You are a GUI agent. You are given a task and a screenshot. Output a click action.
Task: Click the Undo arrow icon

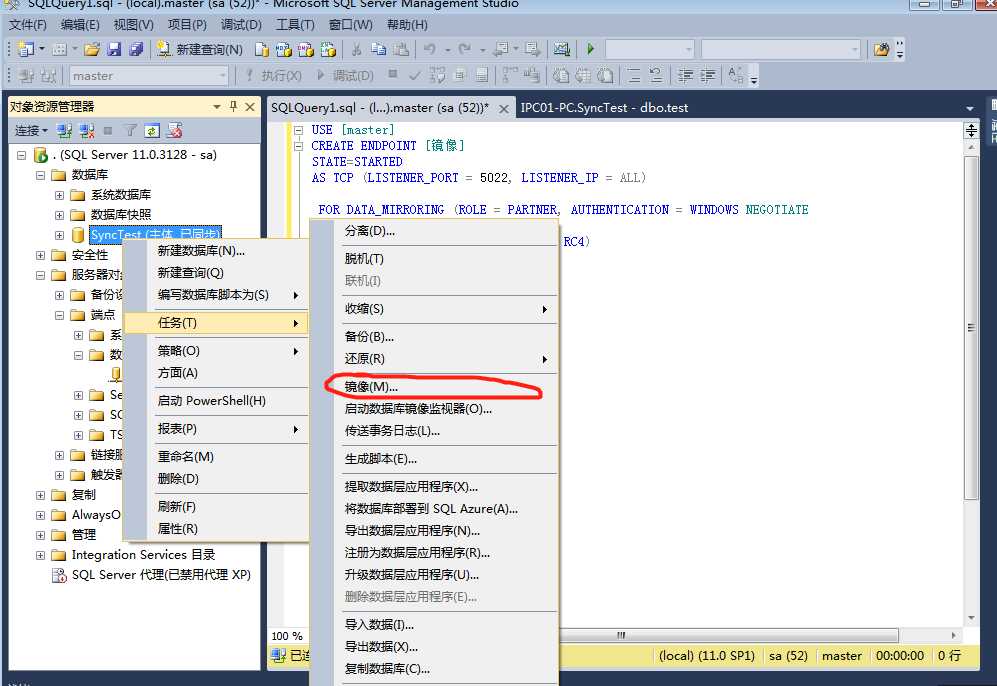430,49
